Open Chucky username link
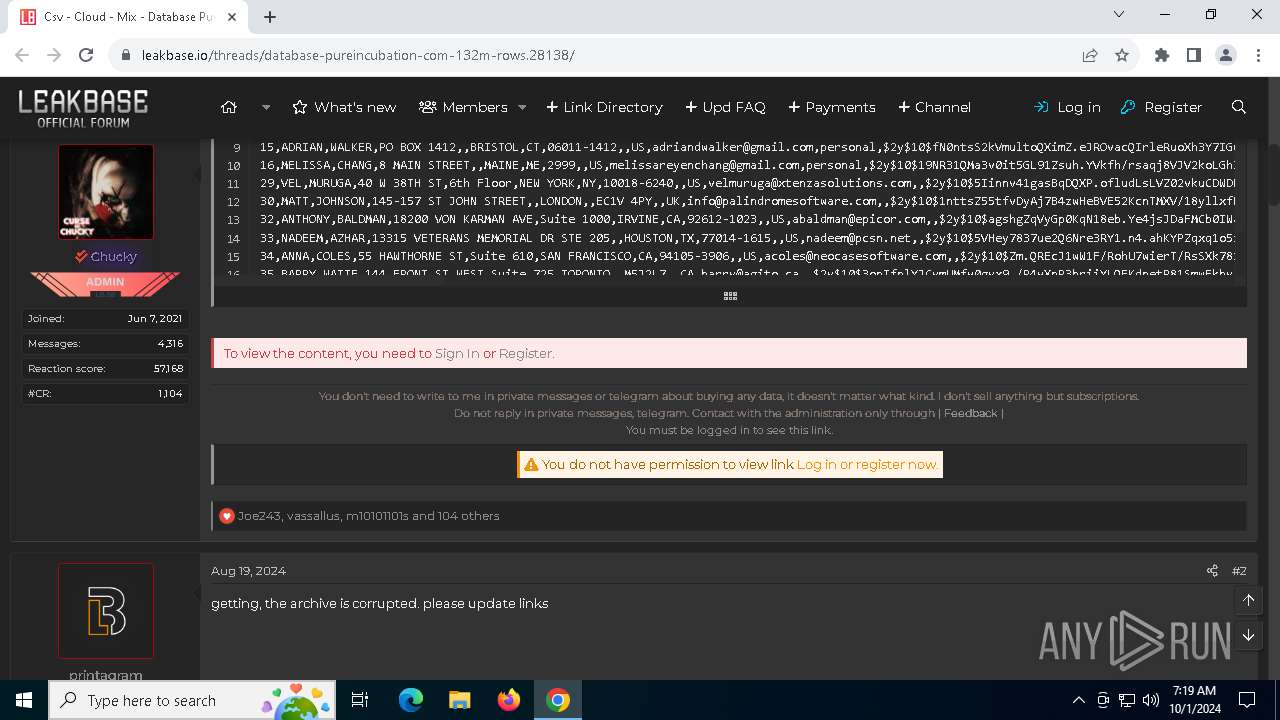 (x=113, y=257)
